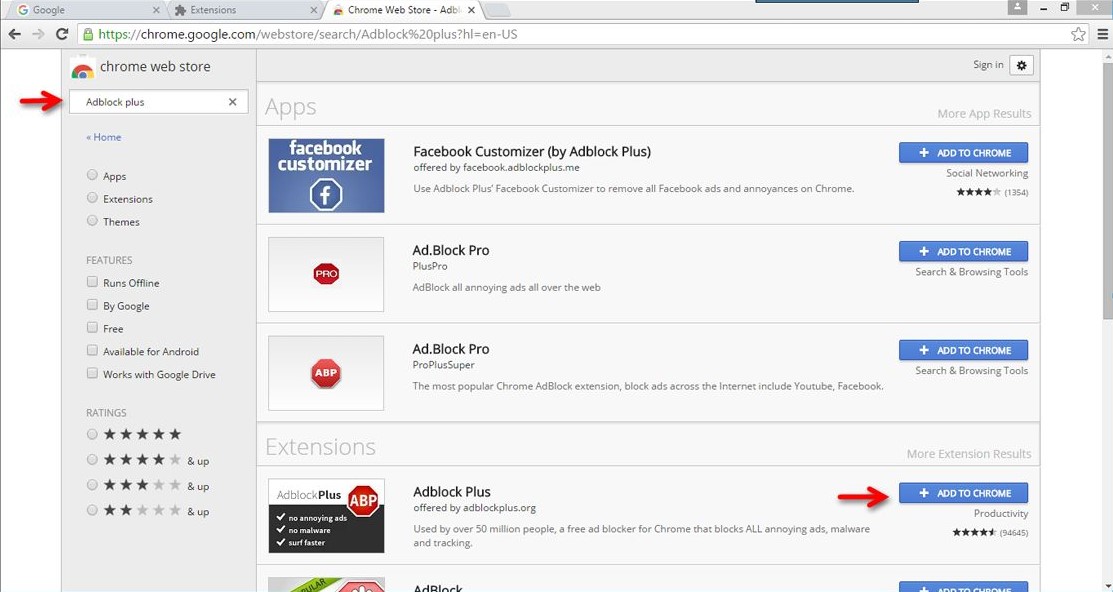Add PlusPro Ad.Block Pro to Chrome

coord(963,251)
